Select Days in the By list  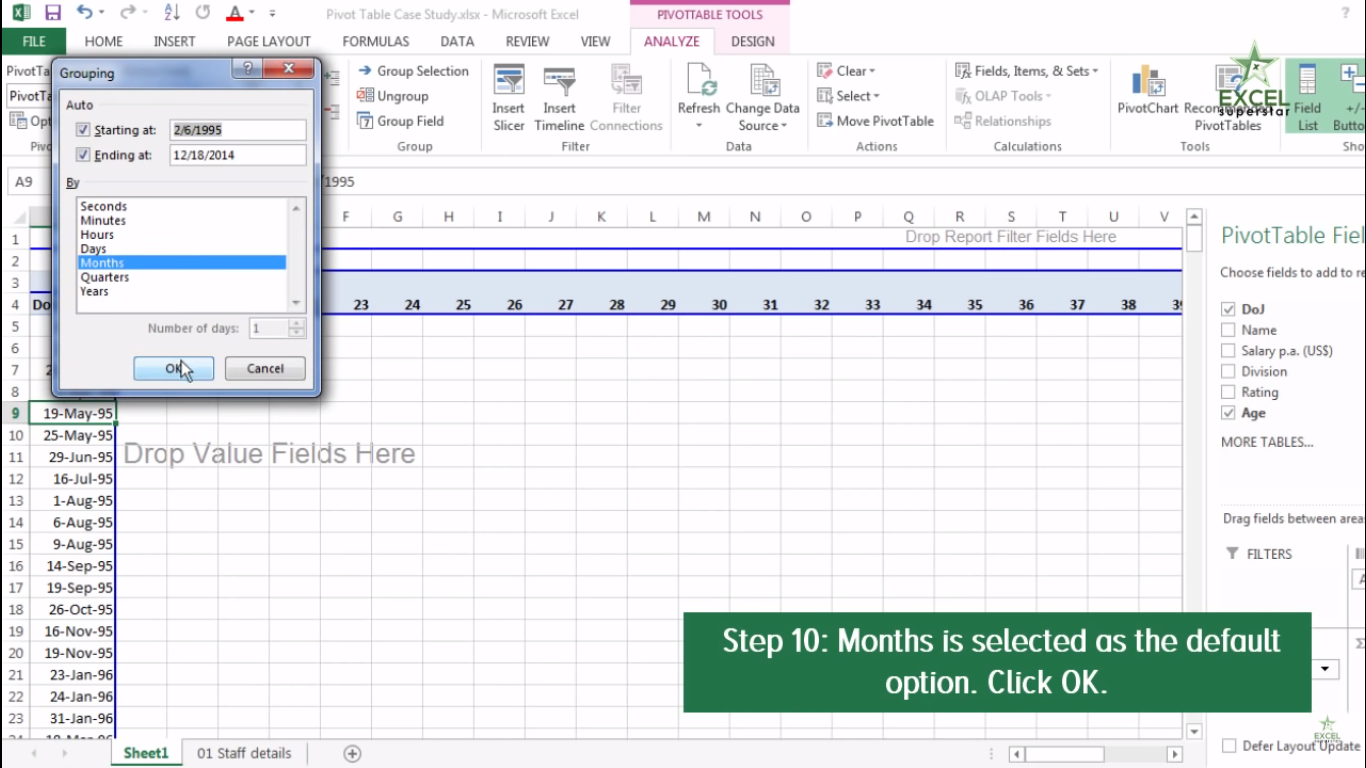(x=182, y=249)
